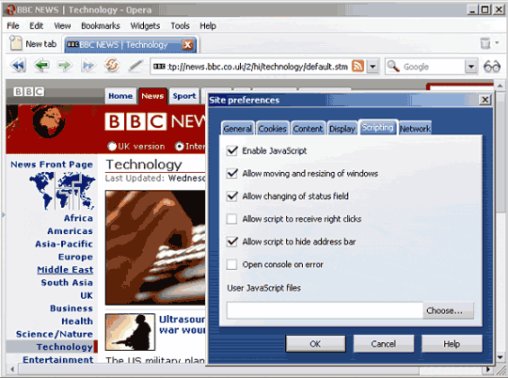Click the wand (pencil) toolbar icon
The width and height of the screenshot is (508, 378).
click(x=136, y=66)
